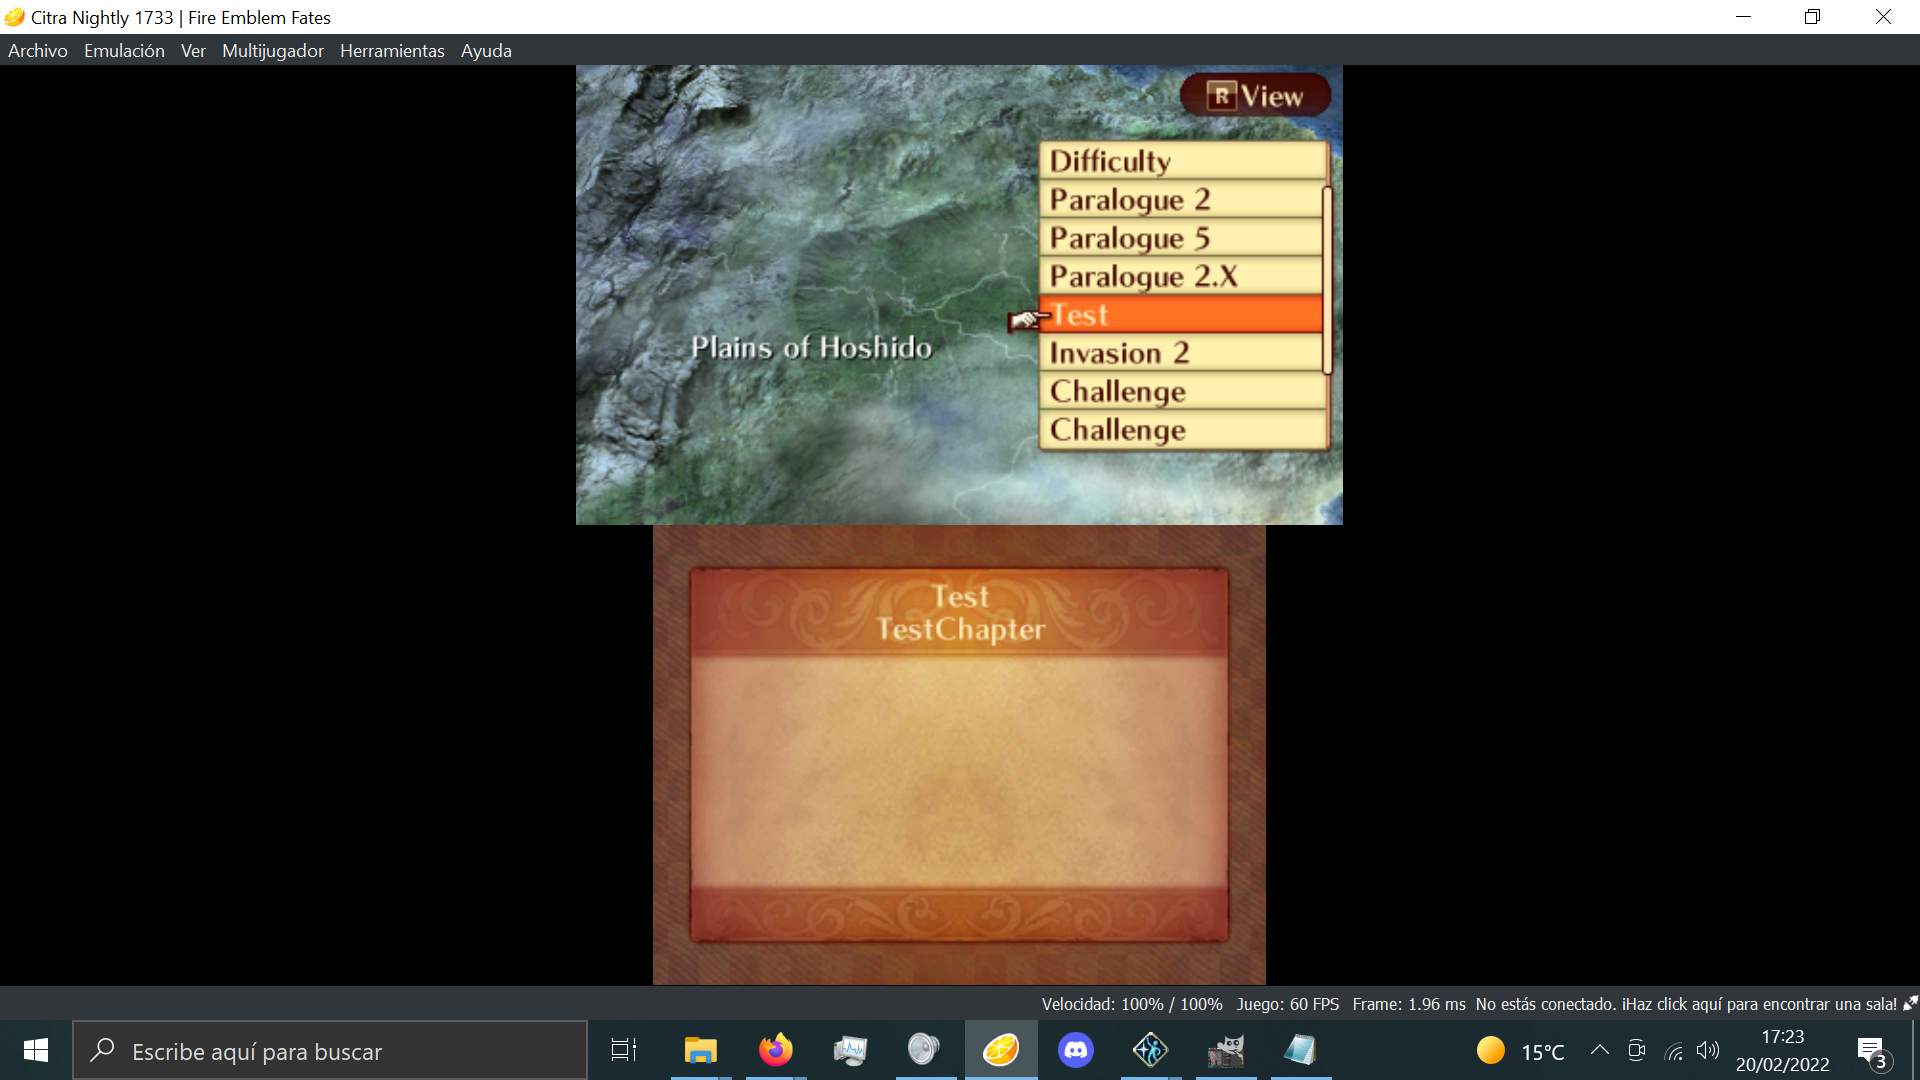1920x1080 pixels.
Task: Select the Difficulty entry in the list
Action: pos(1183,161)
